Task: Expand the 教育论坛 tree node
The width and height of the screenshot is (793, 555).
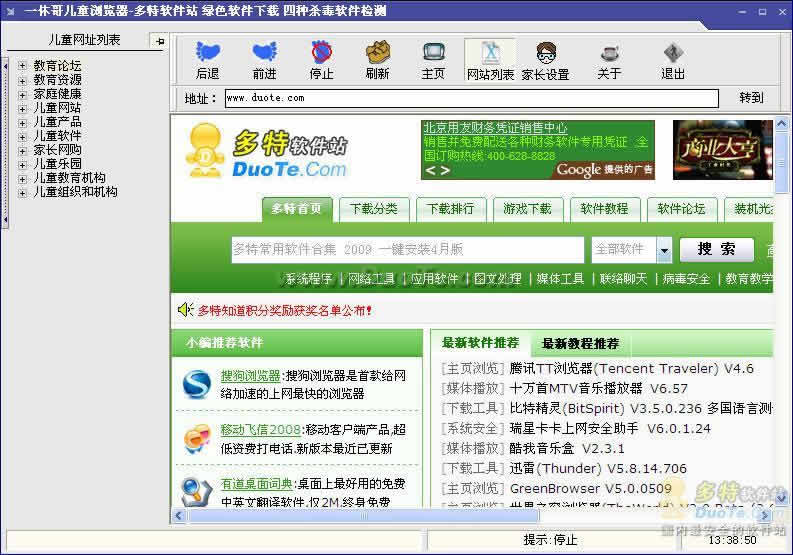Action: coord(22,65)
